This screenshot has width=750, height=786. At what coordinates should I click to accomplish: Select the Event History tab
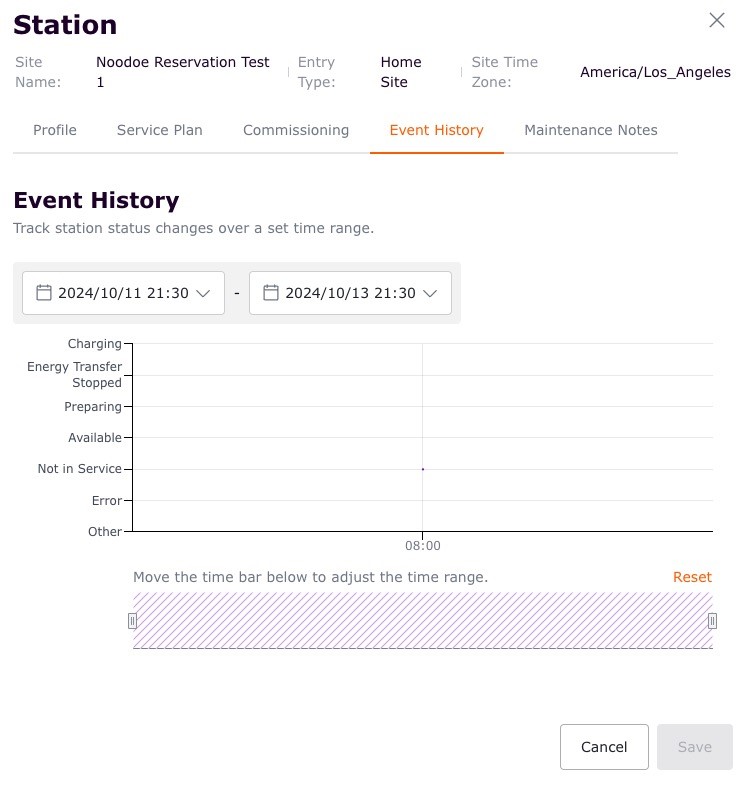point(436,130)
